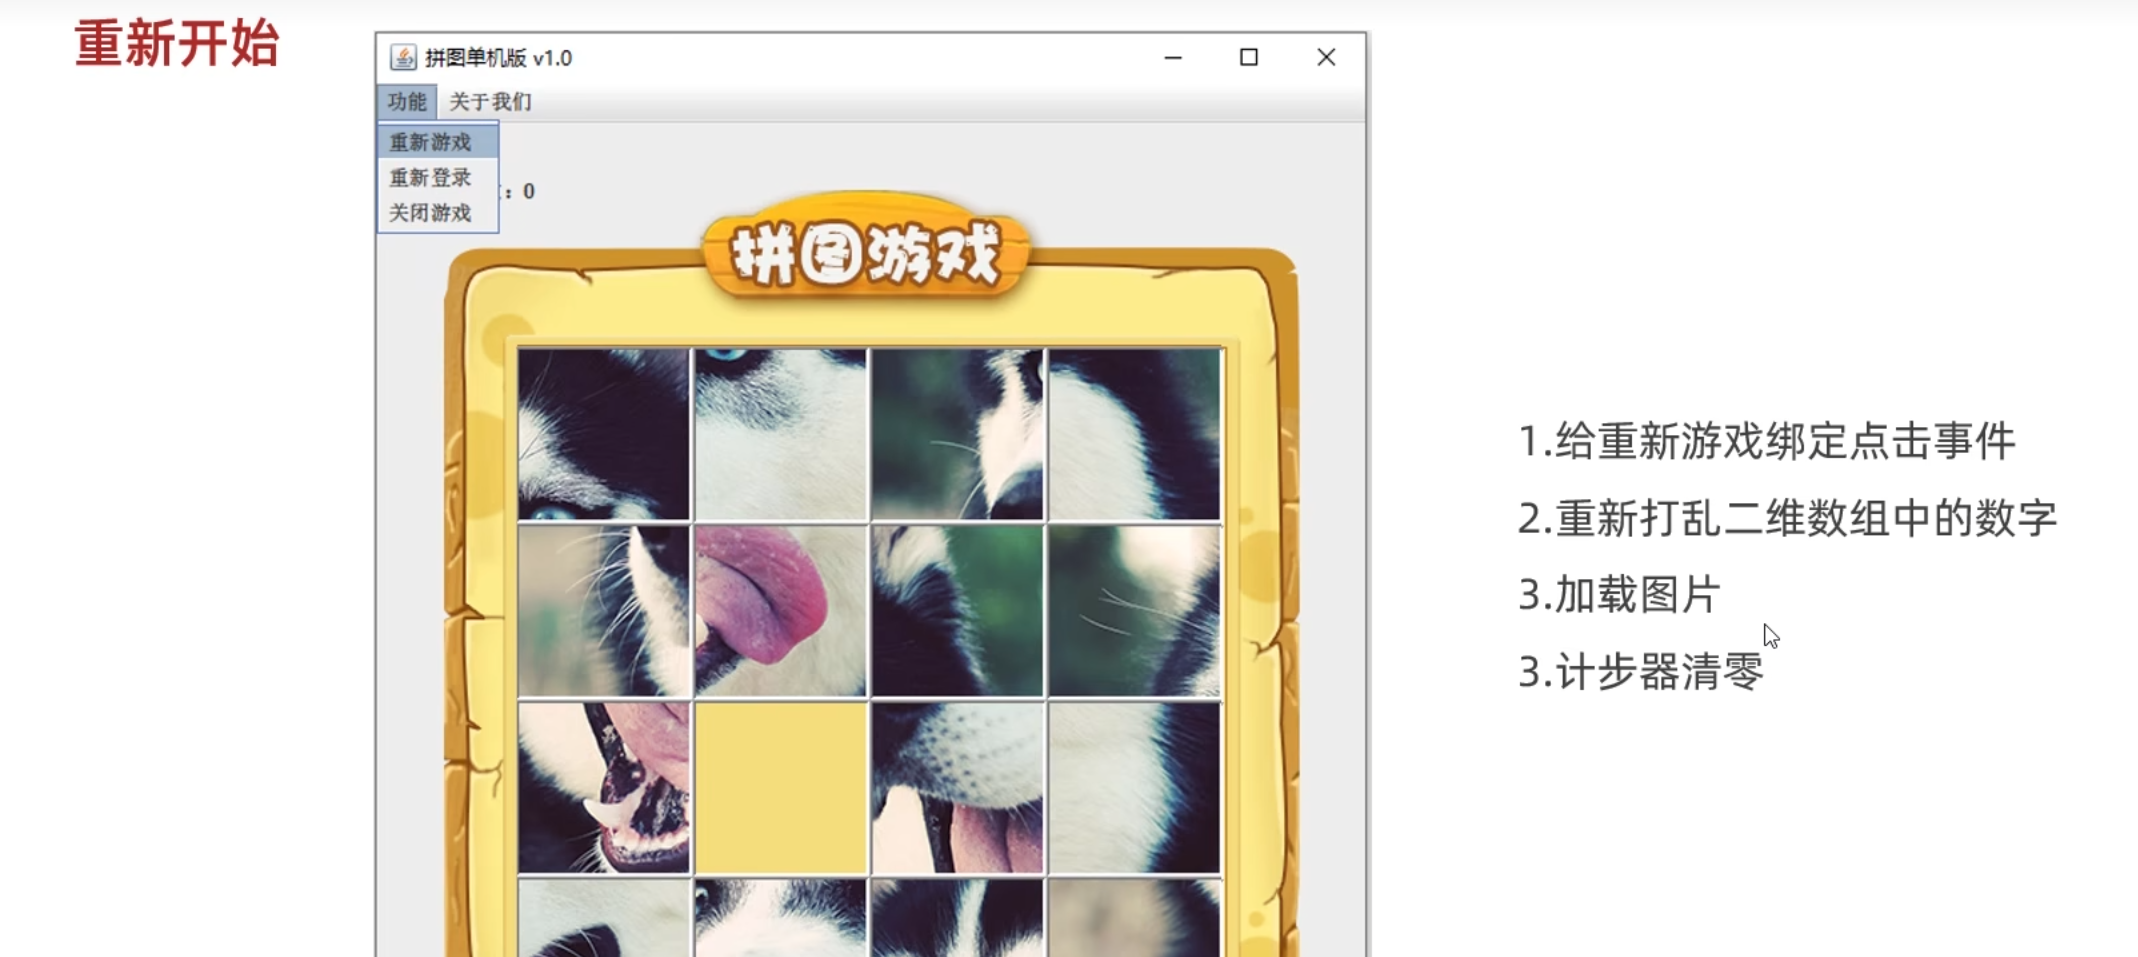Minimize the 拼图单机版 window
Viewport: 2138px width, 957px height.
coord(1173,58)
